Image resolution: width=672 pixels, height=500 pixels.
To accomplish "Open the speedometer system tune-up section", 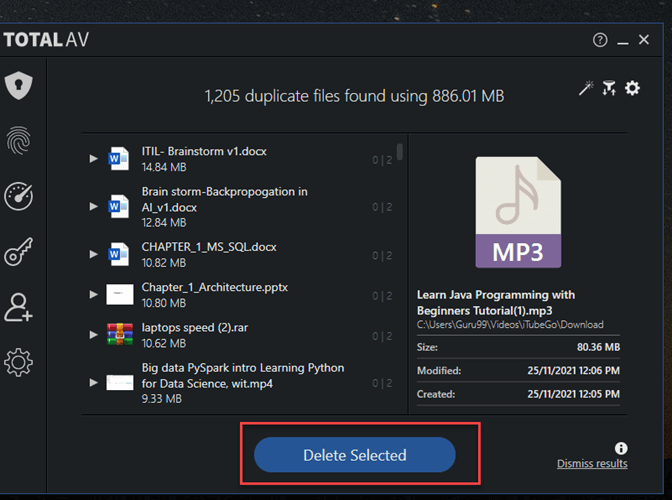I will coord(19,196).
